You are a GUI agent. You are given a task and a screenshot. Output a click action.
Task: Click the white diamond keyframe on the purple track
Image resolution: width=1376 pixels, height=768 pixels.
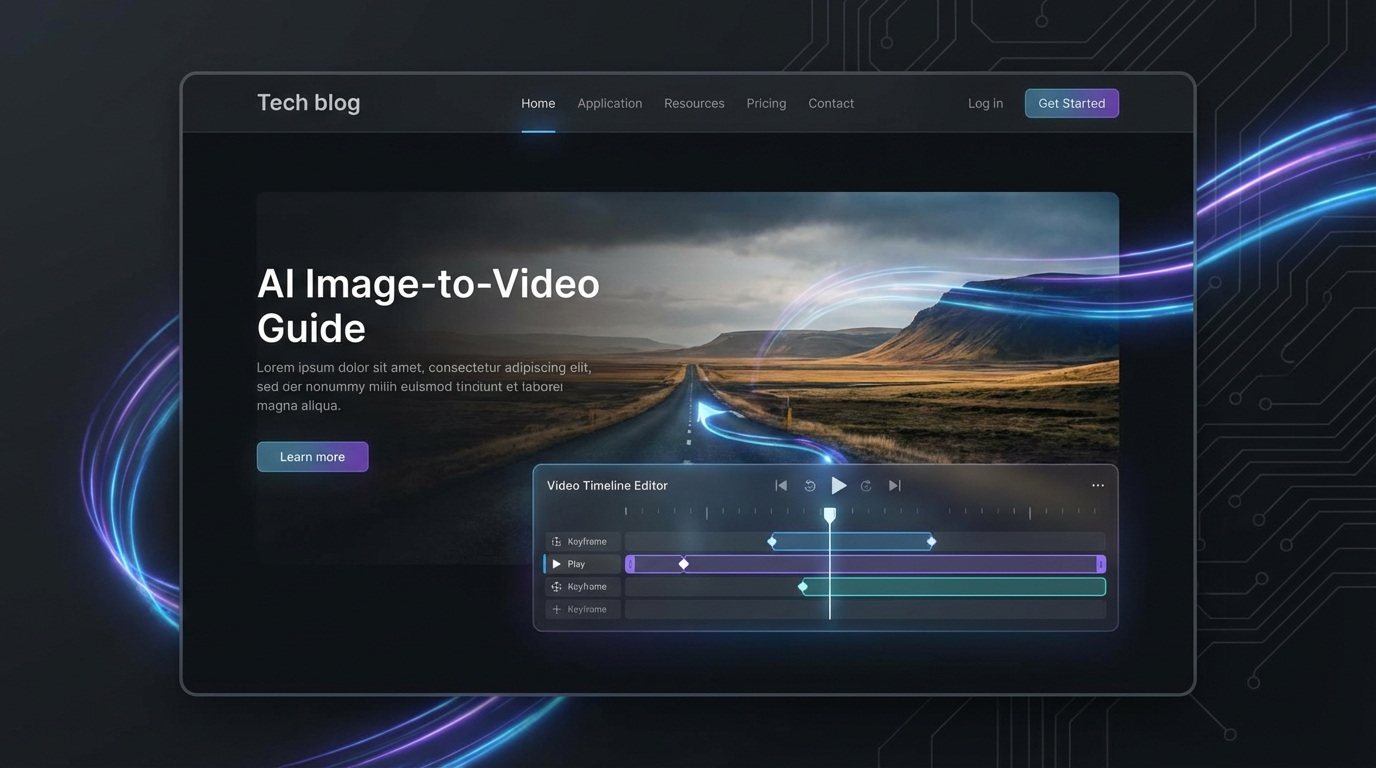[x=684, y=564]
